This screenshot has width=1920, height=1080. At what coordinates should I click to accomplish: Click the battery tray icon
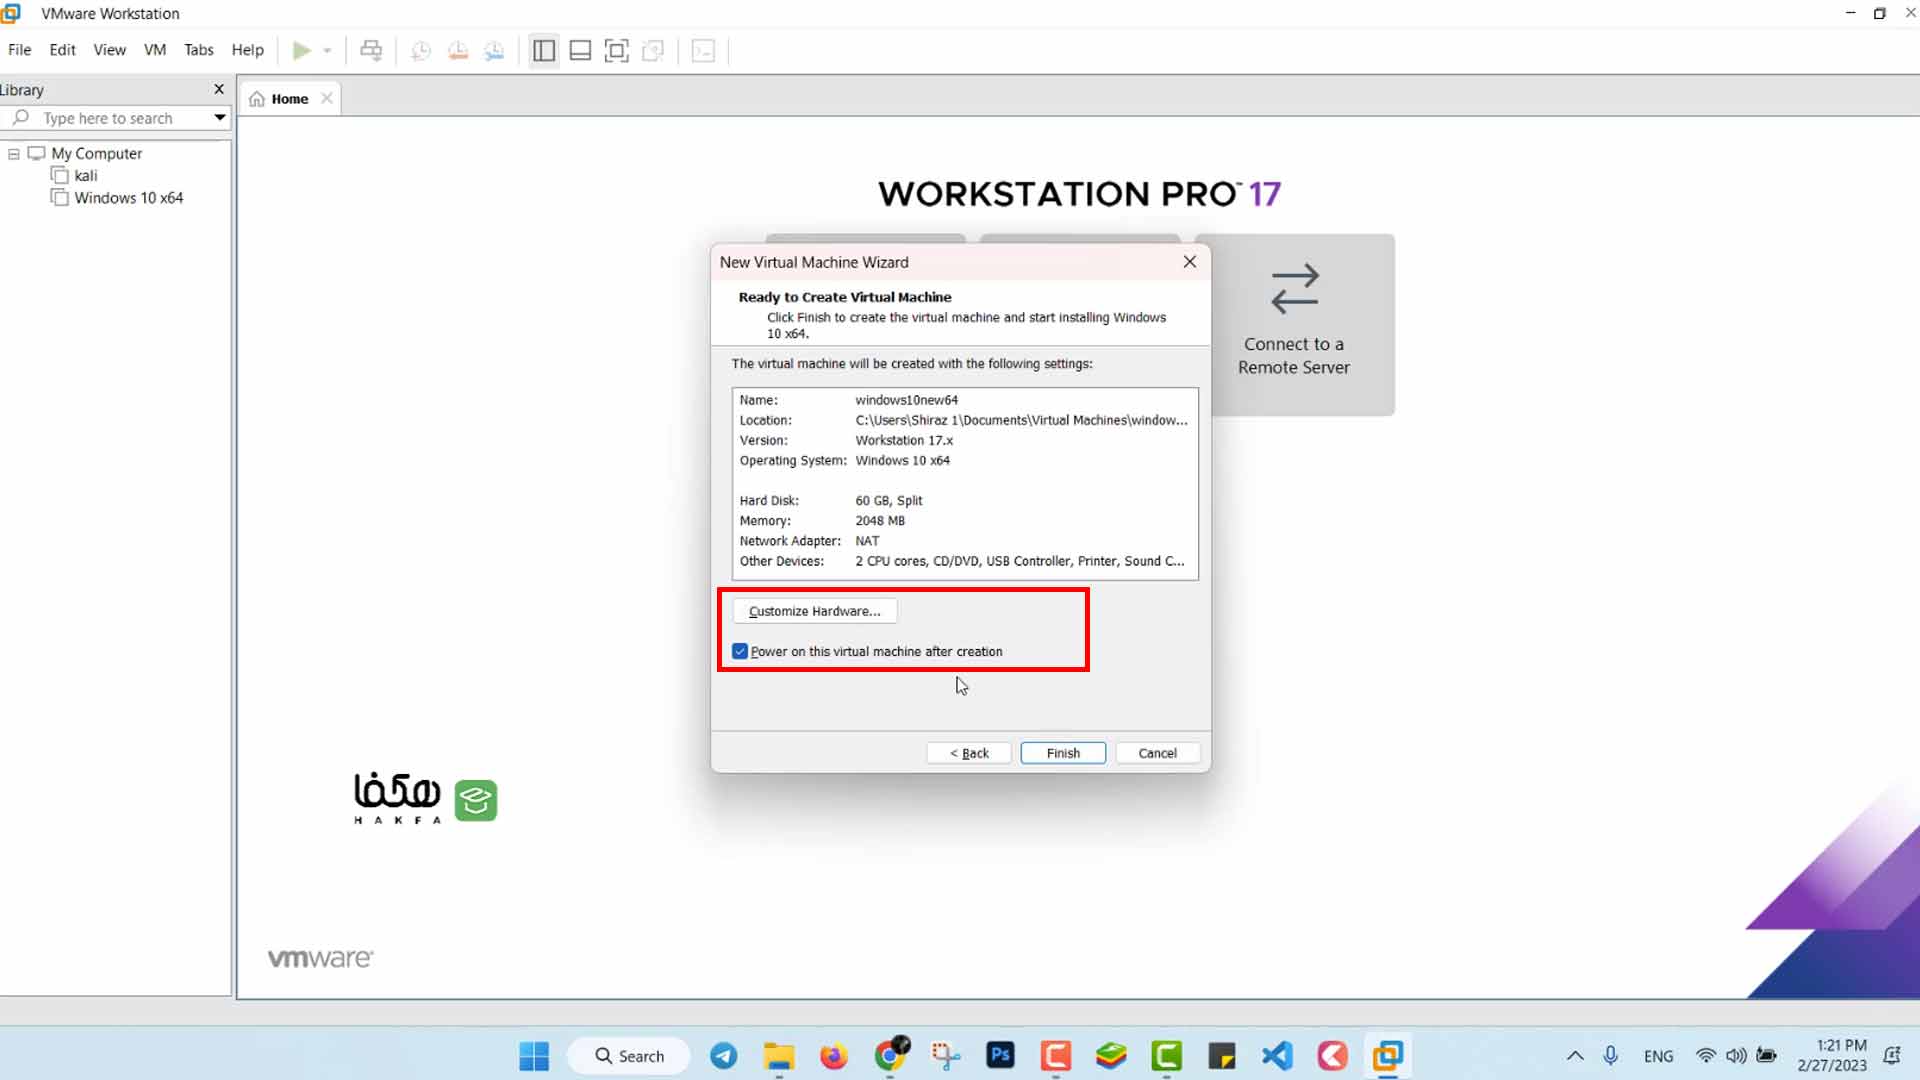[1767, 1056]
